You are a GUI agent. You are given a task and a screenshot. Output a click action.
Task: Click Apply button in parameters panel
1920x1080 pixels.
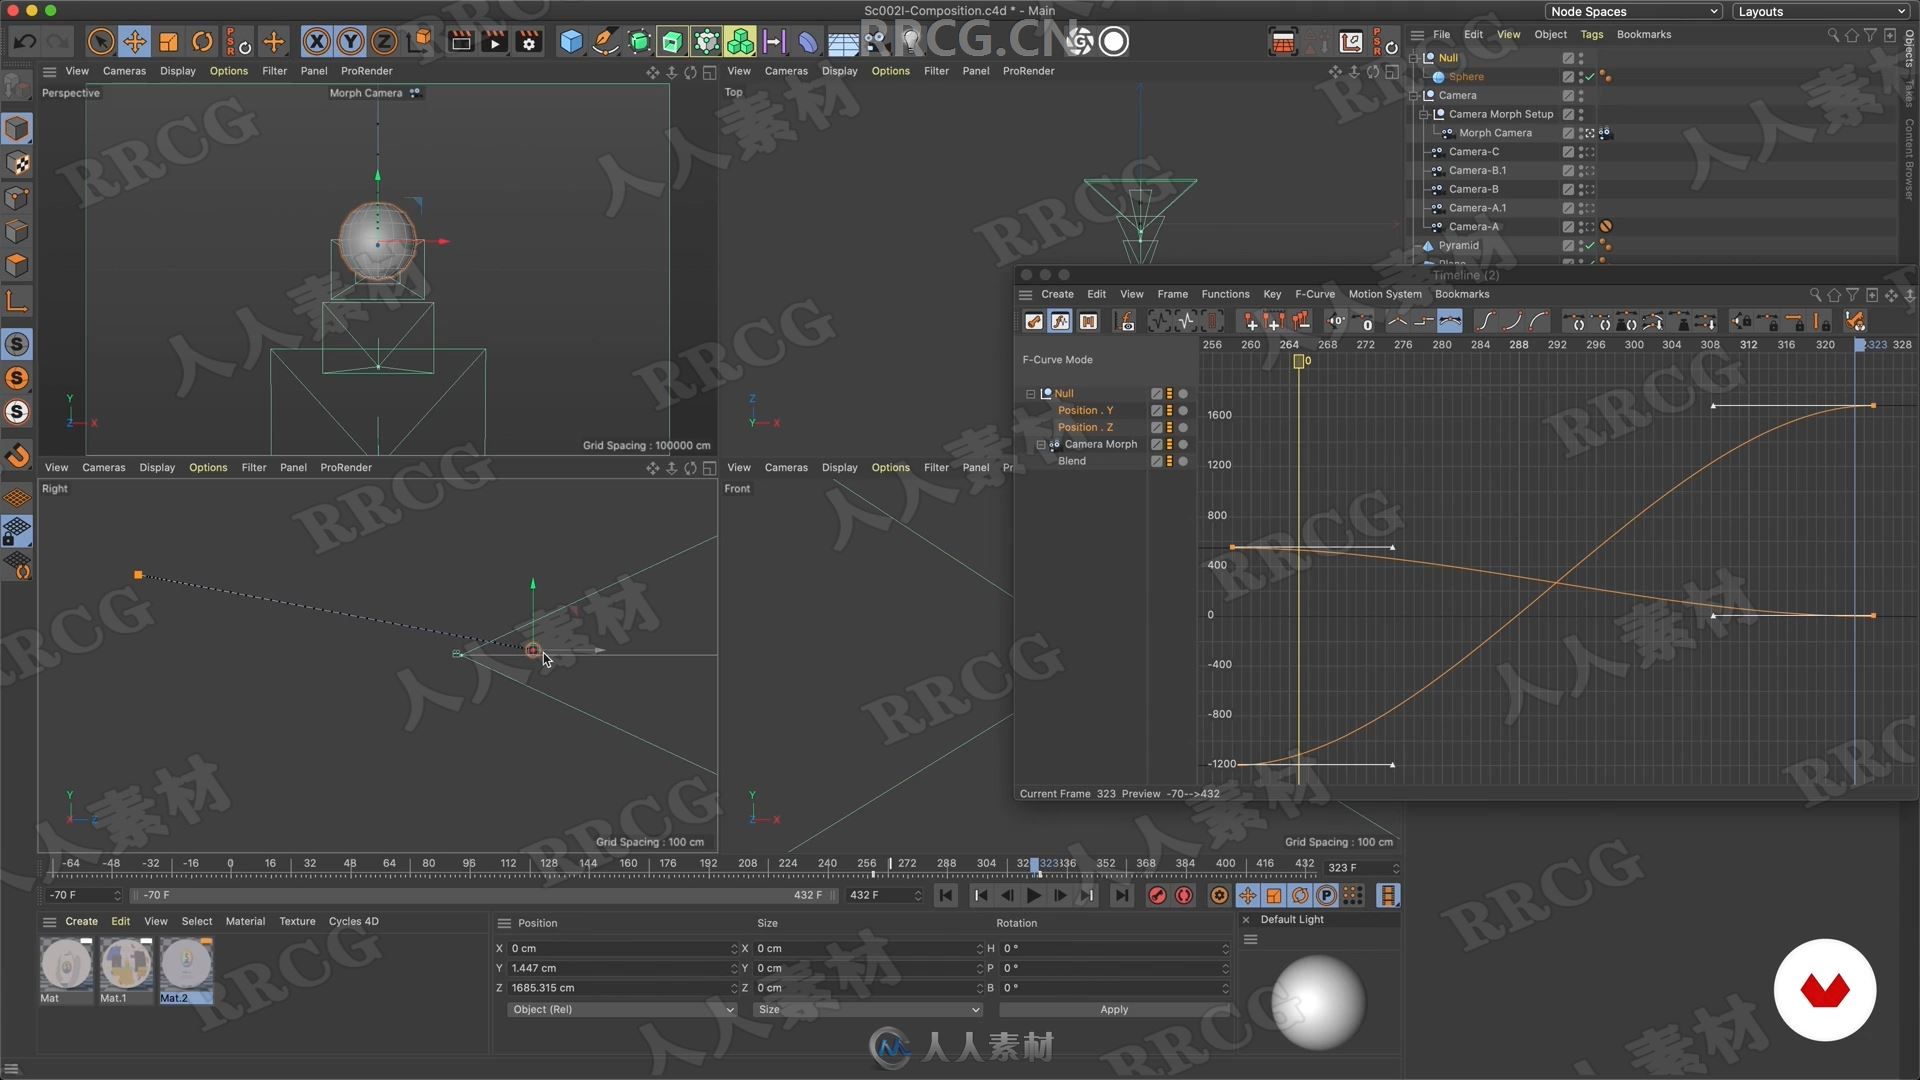[1113, 1009]
